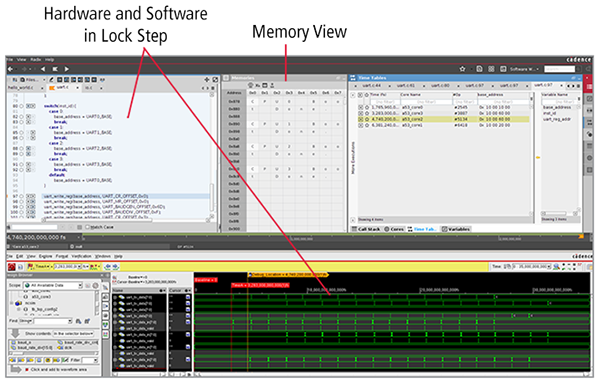Open Windows menu in waveform window

[103, 256]
